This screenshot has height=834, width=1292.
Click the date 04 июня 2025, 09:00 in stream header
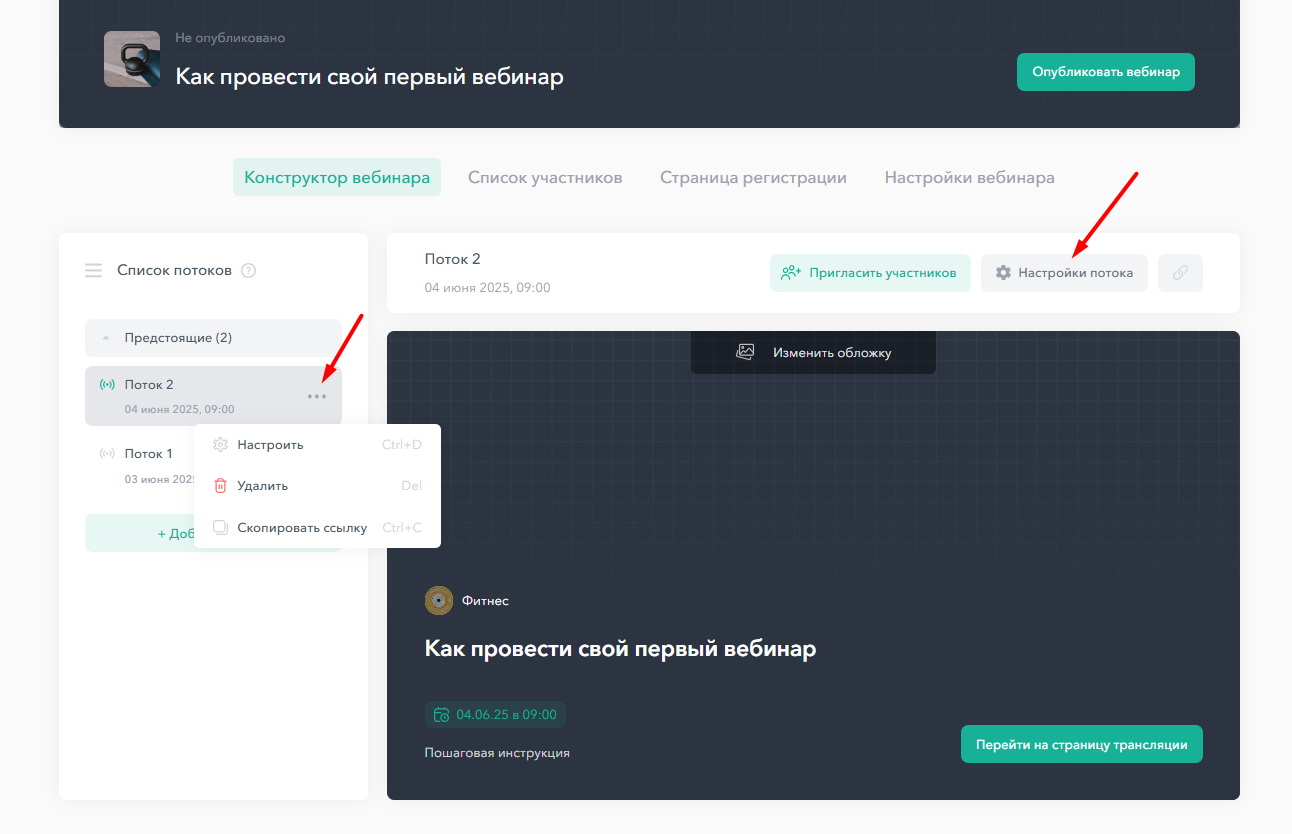click(x=488, y=288)
